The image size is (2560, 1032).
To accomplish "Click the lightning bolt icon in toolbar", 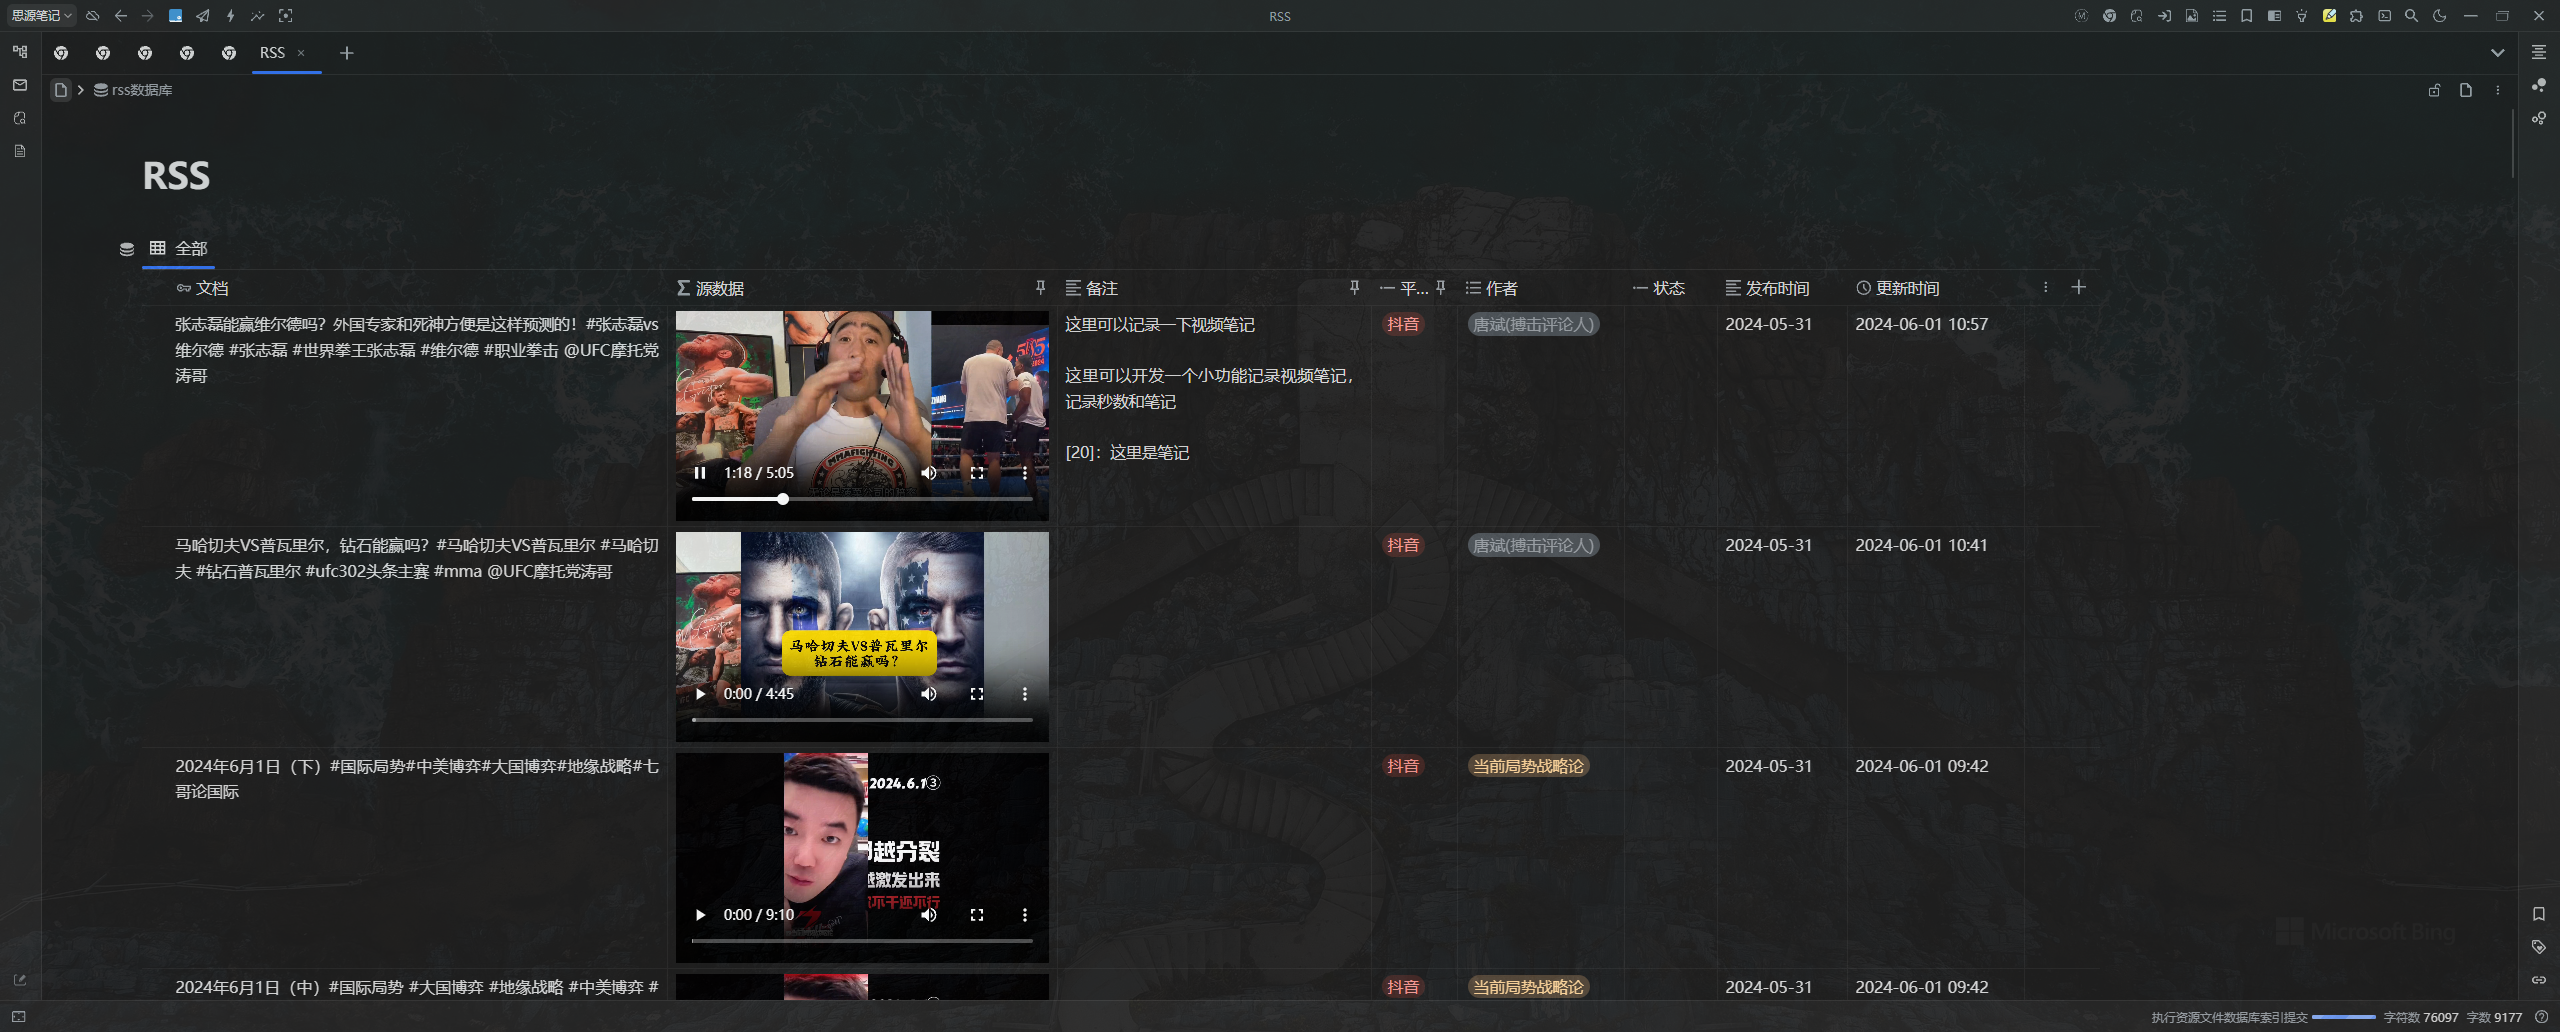I will tap(230, 16).
